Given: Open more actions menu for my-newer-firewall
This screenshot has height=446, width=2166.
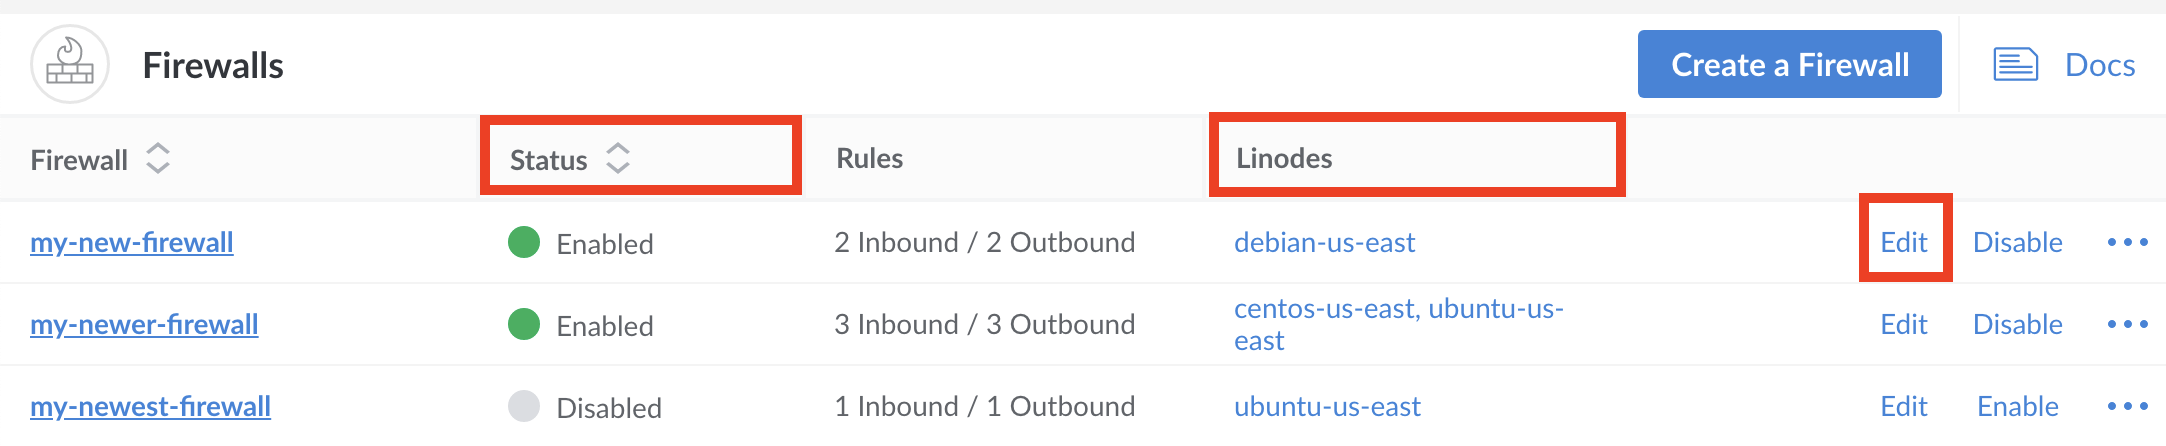Looking at the screenshot, I should click(x=2127, y=324).
